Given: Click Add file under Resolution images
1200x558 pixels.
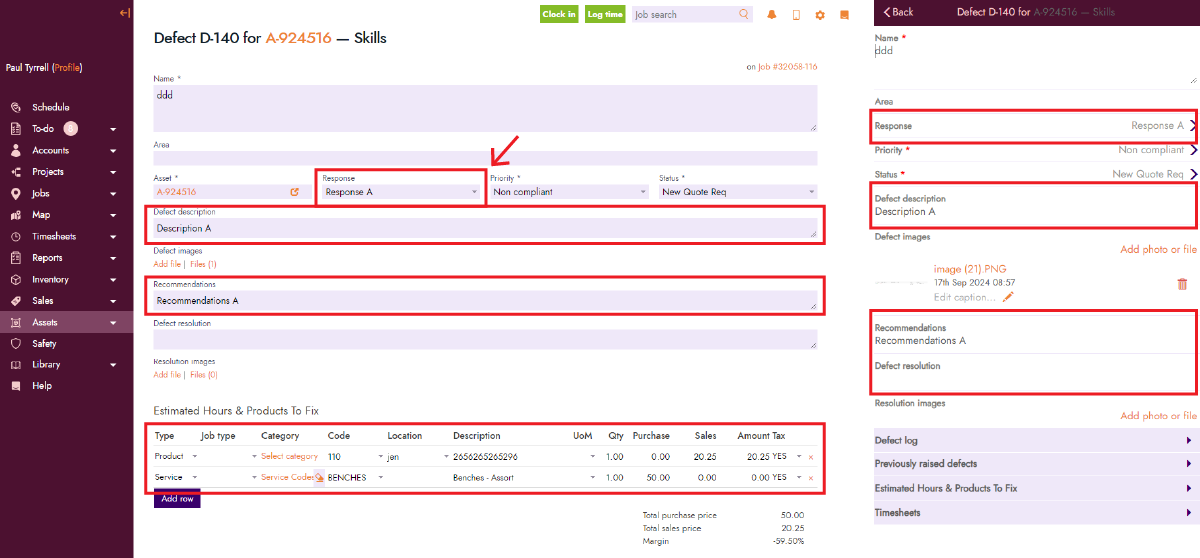Looking at the screenshot, I should (167, 375).
